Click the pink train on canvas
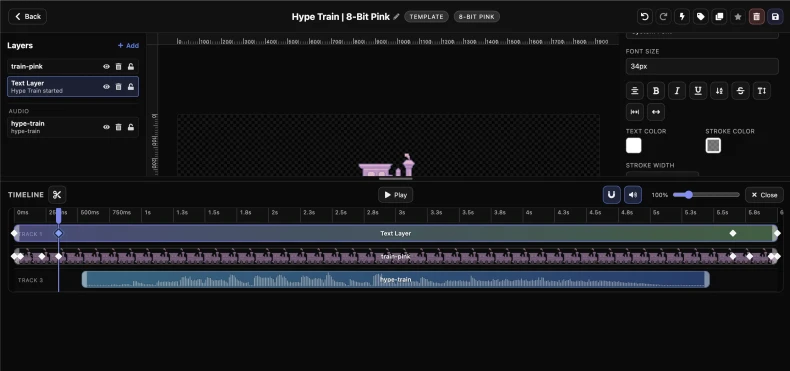 click(x=388, y=165)
